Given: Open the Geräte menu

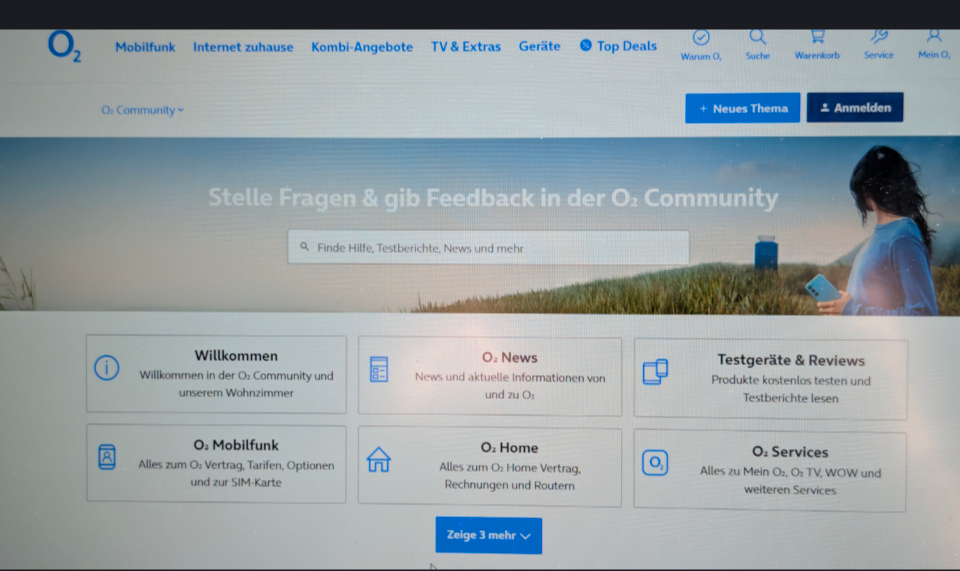Looking at the screenshot, I should point(539,46).
